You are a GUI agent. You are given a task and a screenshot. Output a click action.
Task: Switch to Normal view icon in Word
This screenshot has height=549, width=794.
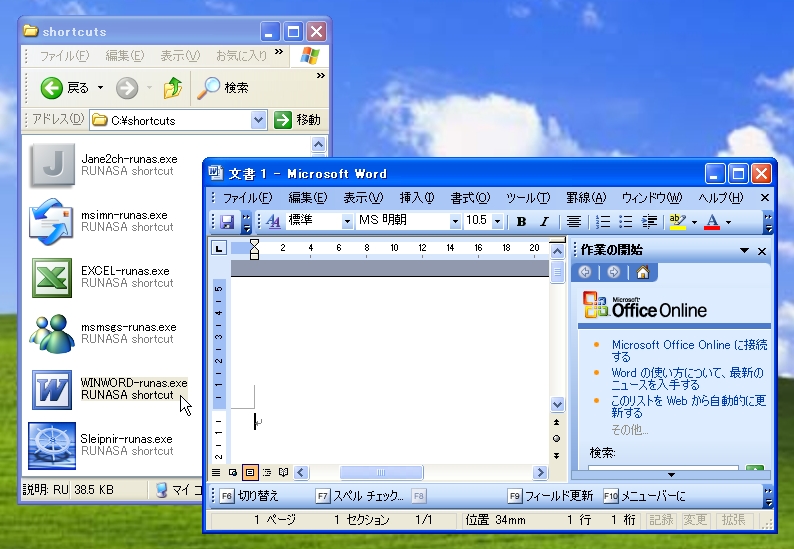(216, 473)
